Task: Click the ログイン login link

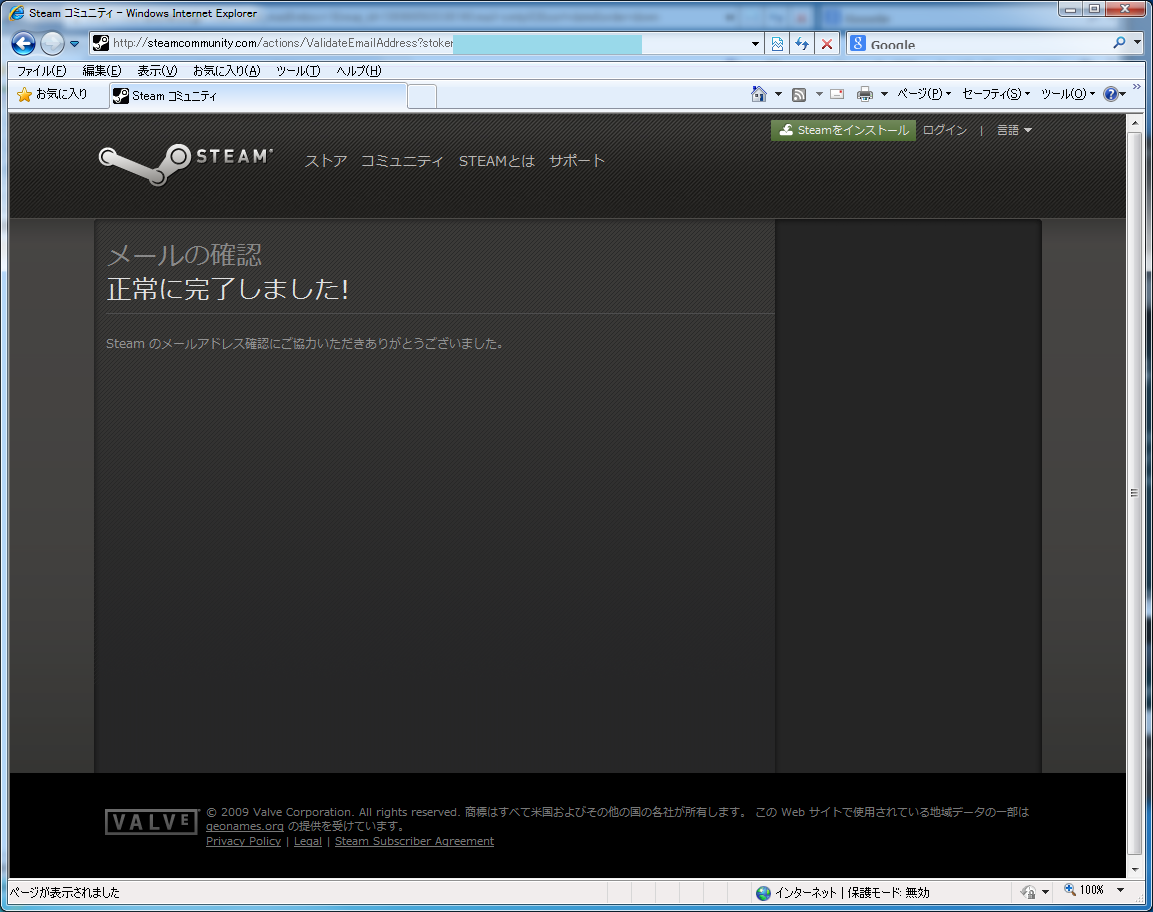Action: point(944,130)
